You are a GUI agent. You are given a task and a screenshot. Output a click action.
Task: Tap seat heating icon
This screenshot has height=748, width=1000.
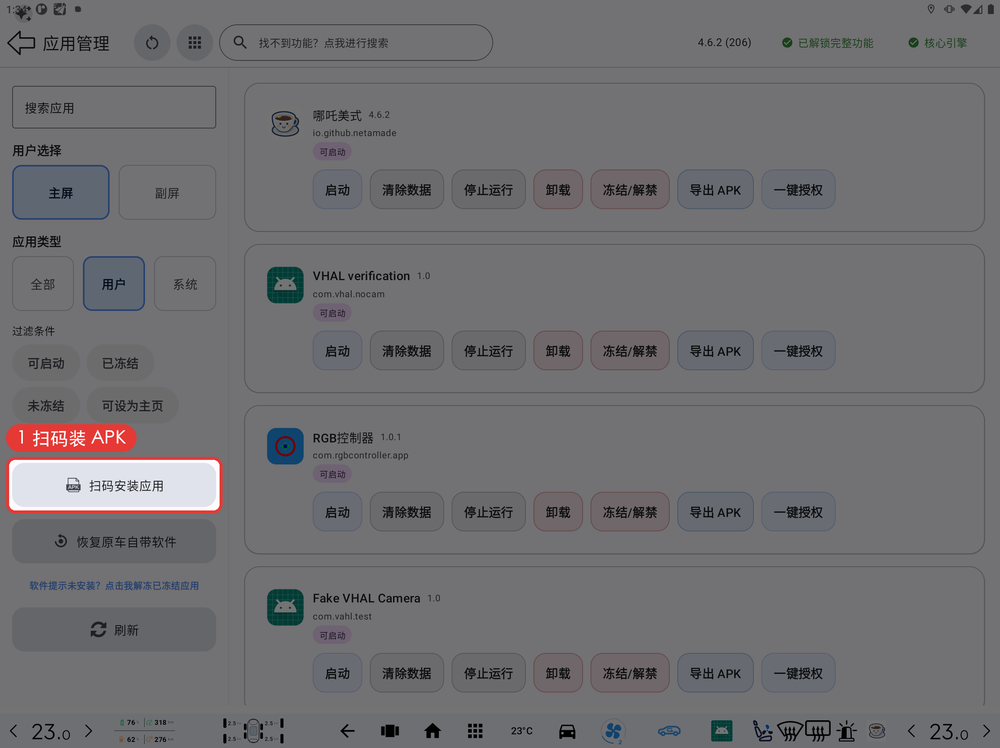pyautogui.click(x=762, y=731)
